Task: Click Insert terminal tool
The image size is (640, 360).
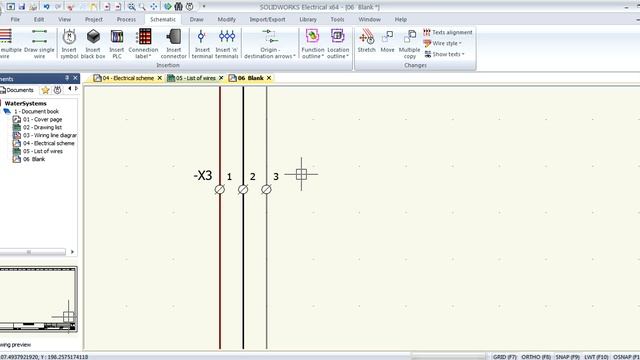Action: (x=202, y=44)
